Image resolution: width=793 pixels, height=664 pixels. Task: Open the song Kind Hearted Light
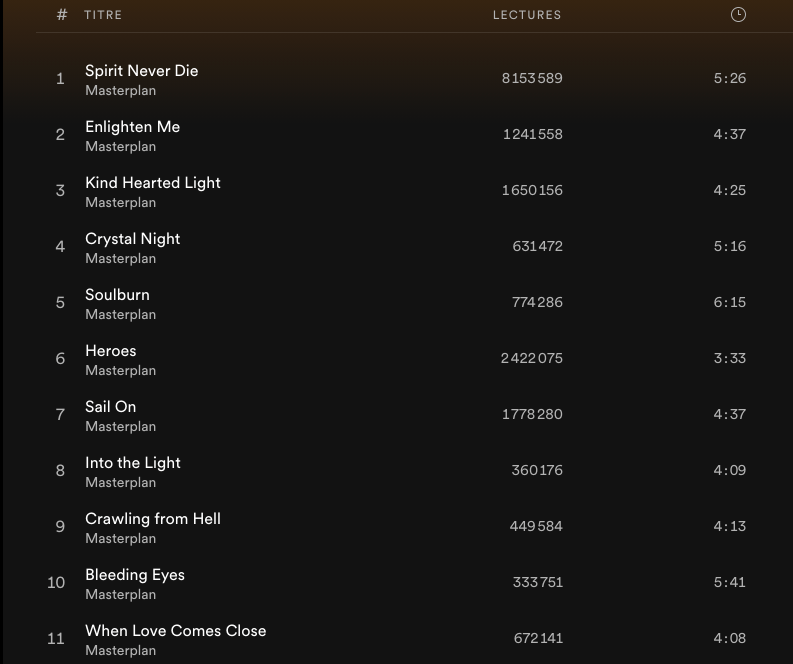point(152,183)
